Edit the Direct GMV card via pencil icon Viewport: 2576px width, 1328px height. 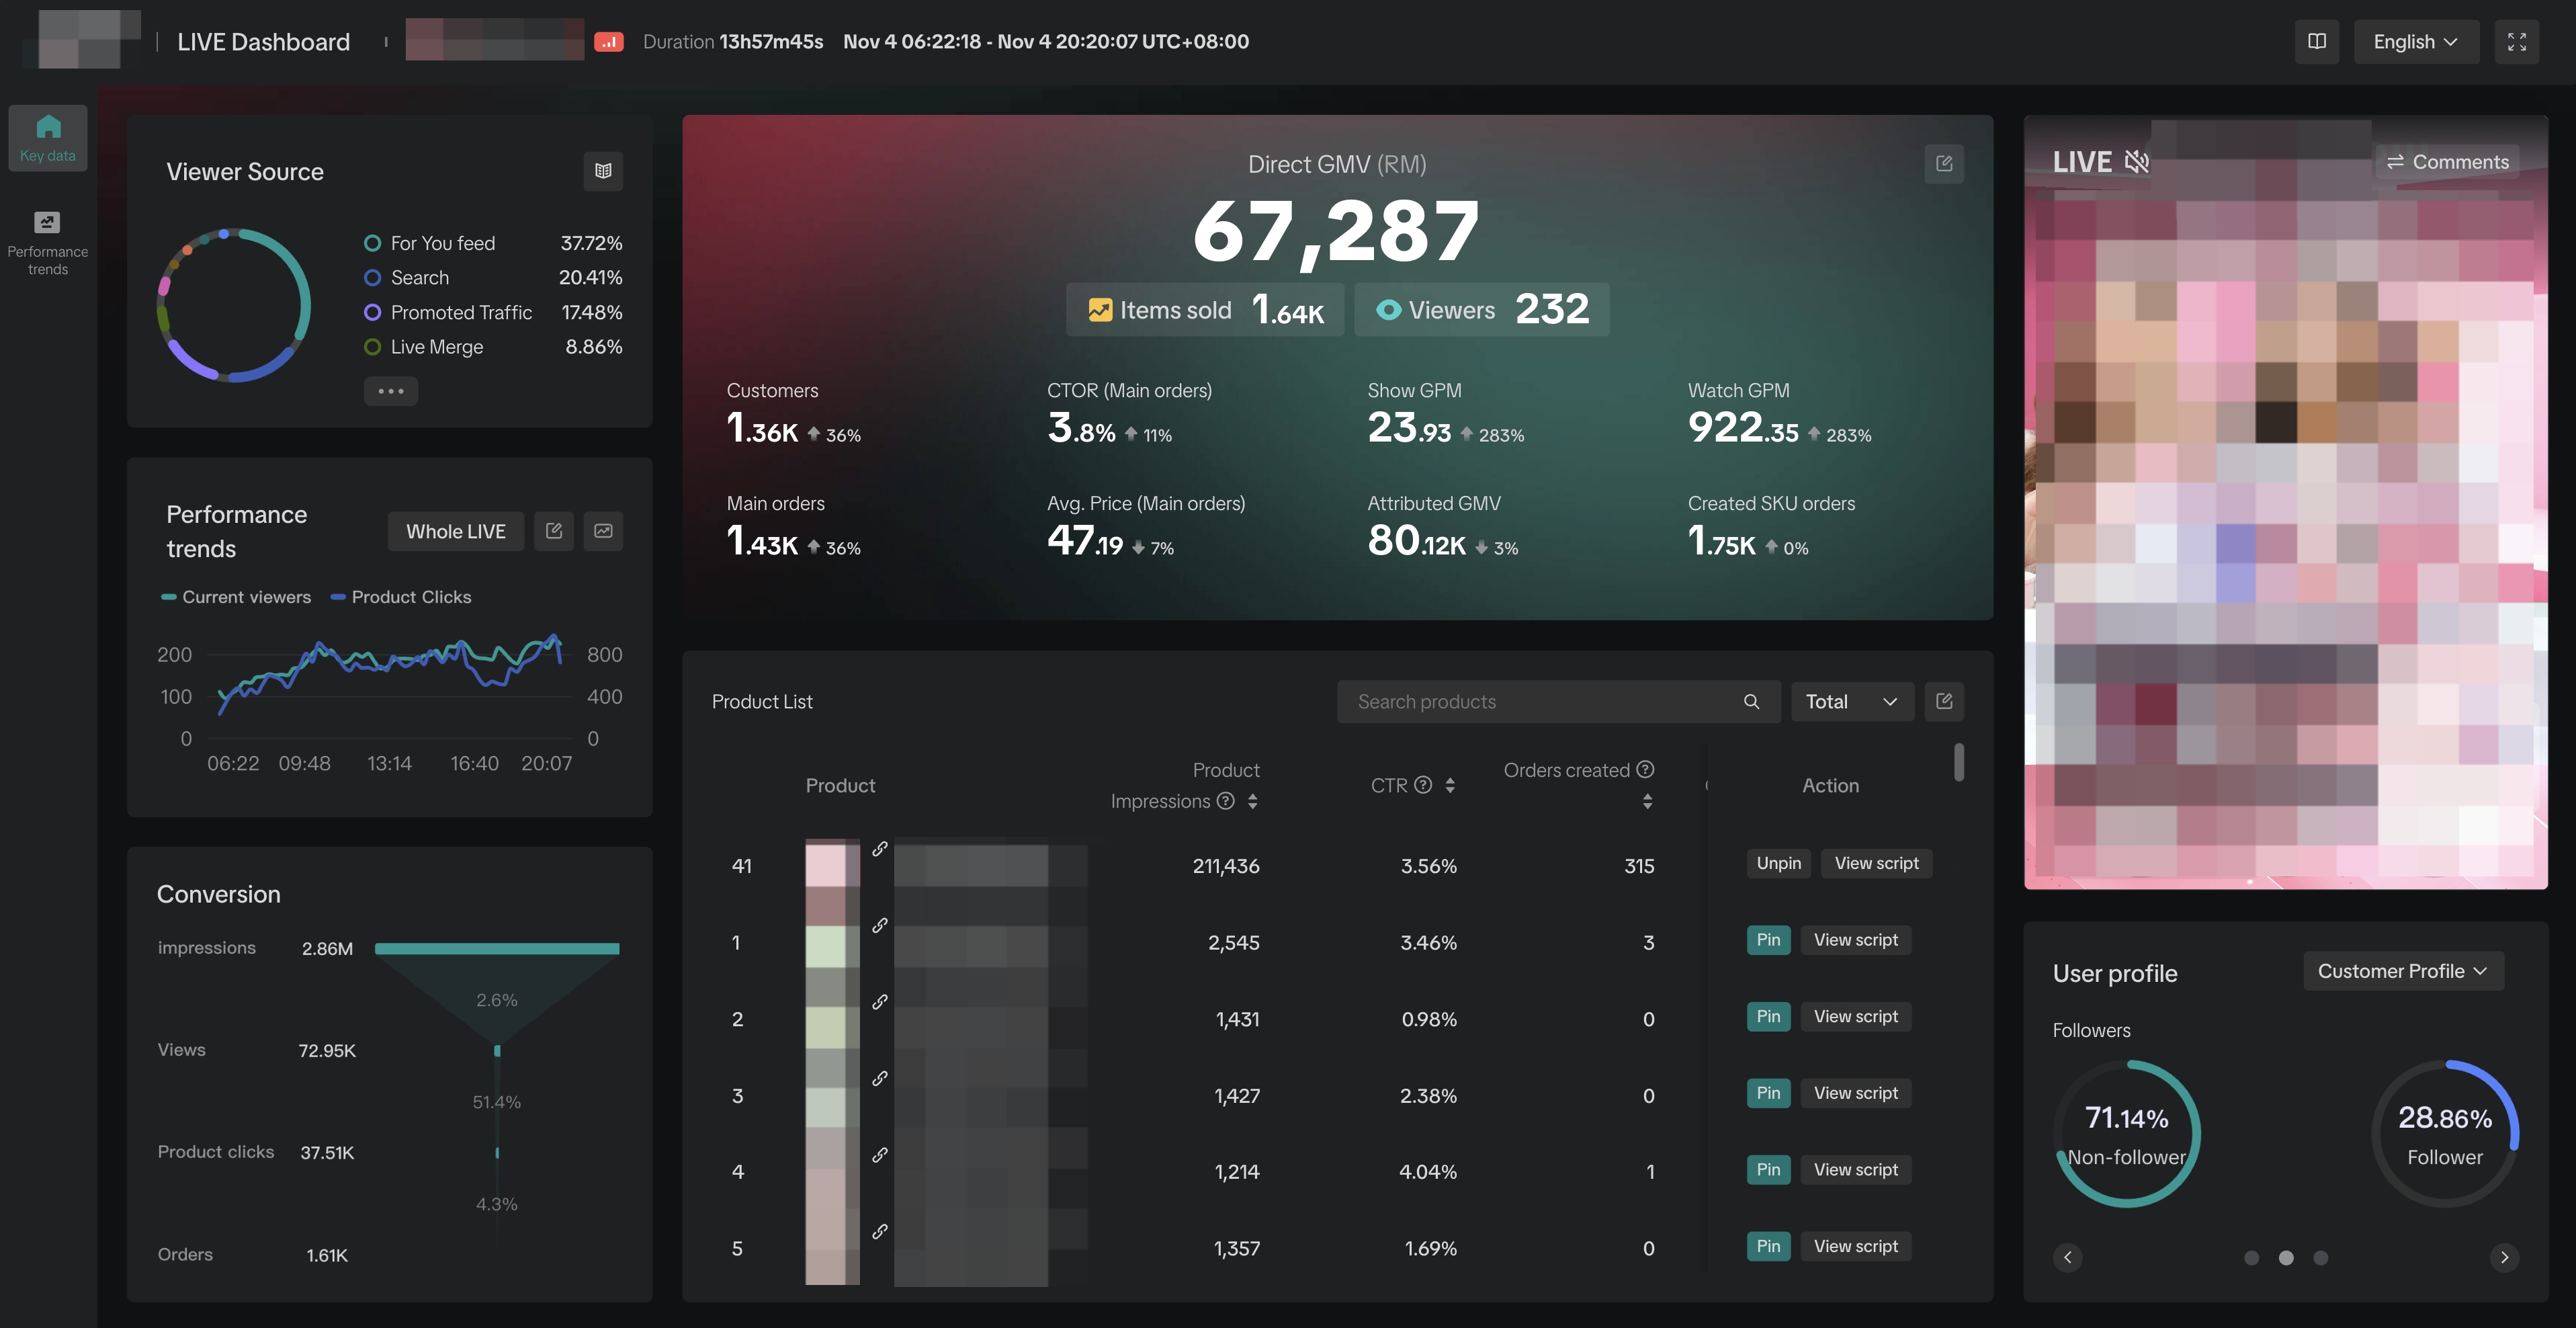1944,163
